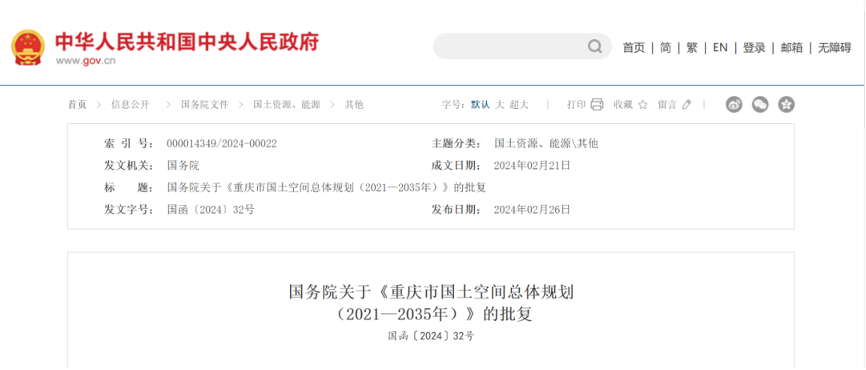Click the www.gov.cn address under the title

tap(85, 61)
